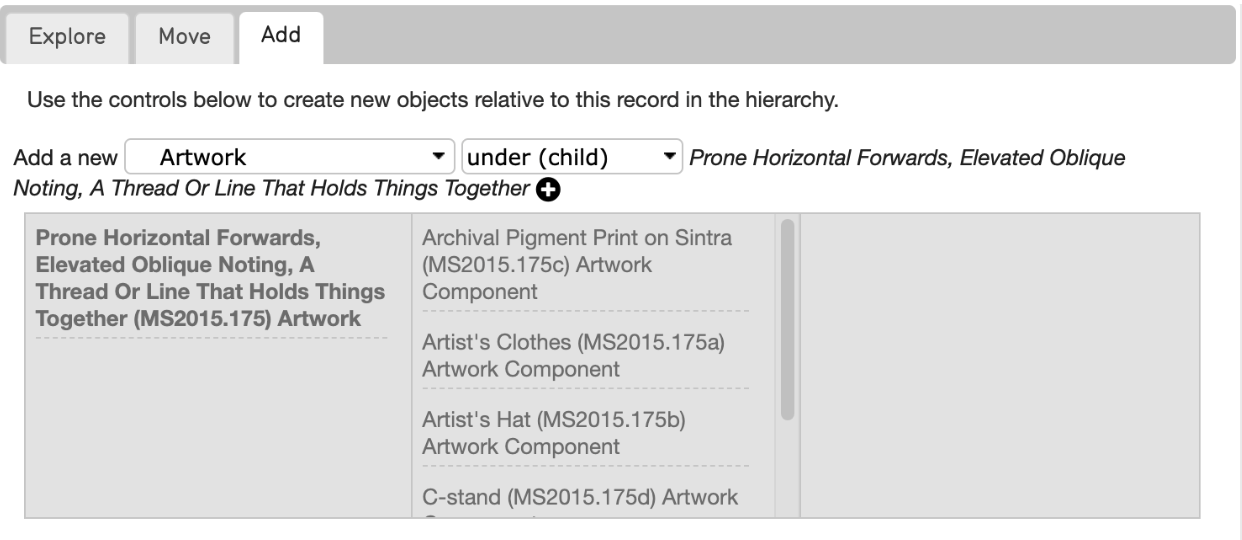The height and width of the screenshot is (540, 1242).
Task: Click the 'Add a new' label
Action: 65,158
